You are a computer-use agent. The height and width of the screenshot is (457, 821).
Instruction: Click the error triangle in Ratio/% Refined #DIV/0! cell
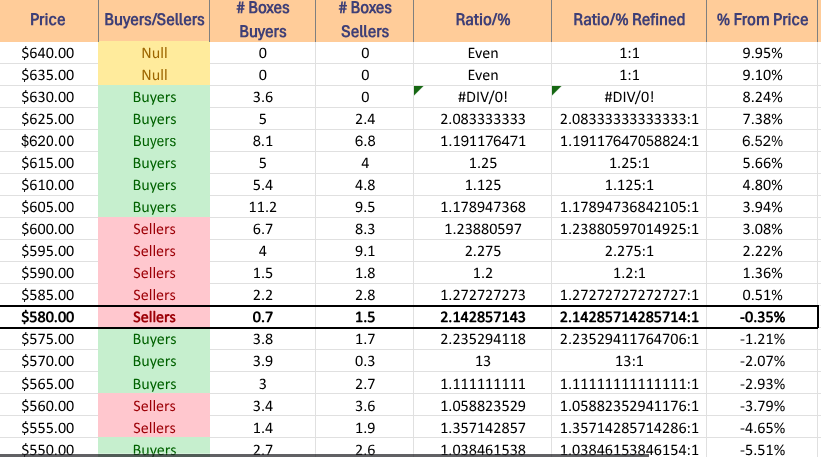click(556, 92)
